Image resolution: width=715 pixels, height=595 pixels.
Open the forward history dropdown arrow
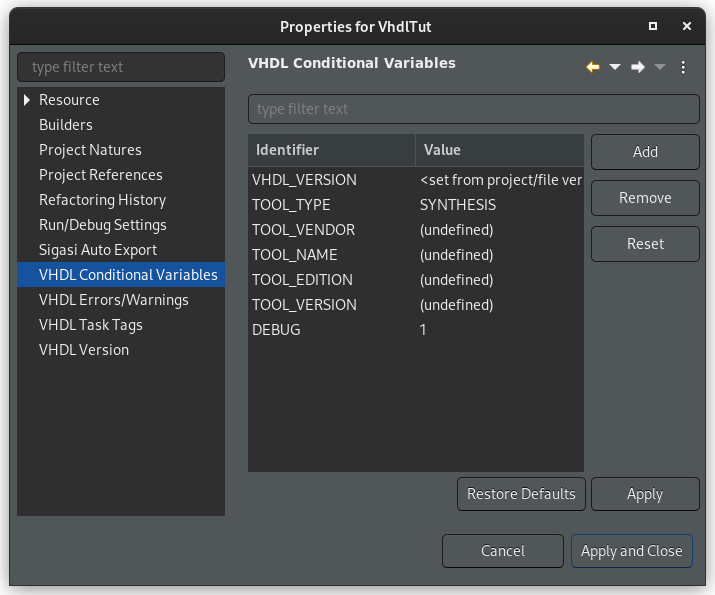[660, 67]
